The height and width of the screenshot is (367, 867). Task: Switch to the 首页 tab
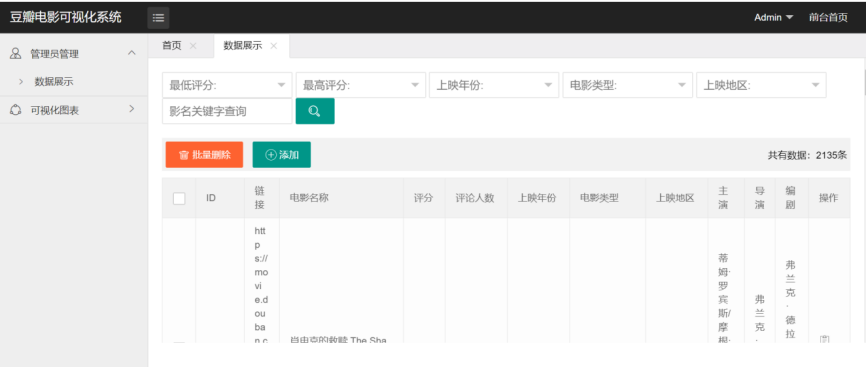(x=171, y=46)
